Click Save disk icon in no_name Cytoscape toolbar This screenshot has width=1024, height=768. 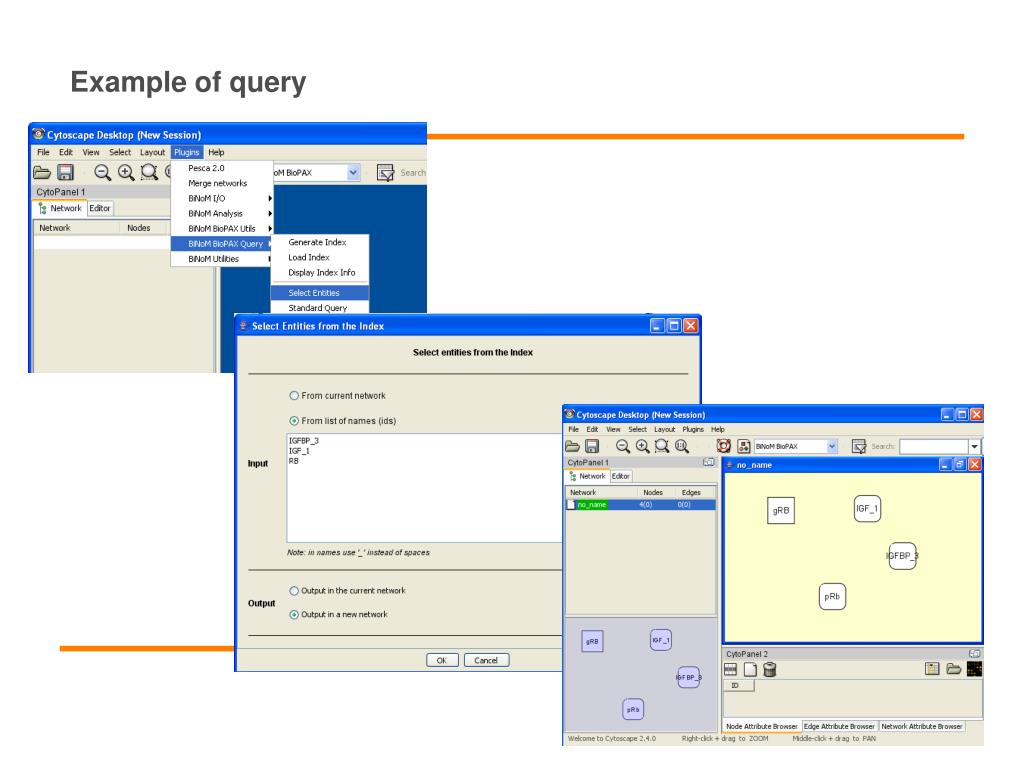tap(592, 446)
